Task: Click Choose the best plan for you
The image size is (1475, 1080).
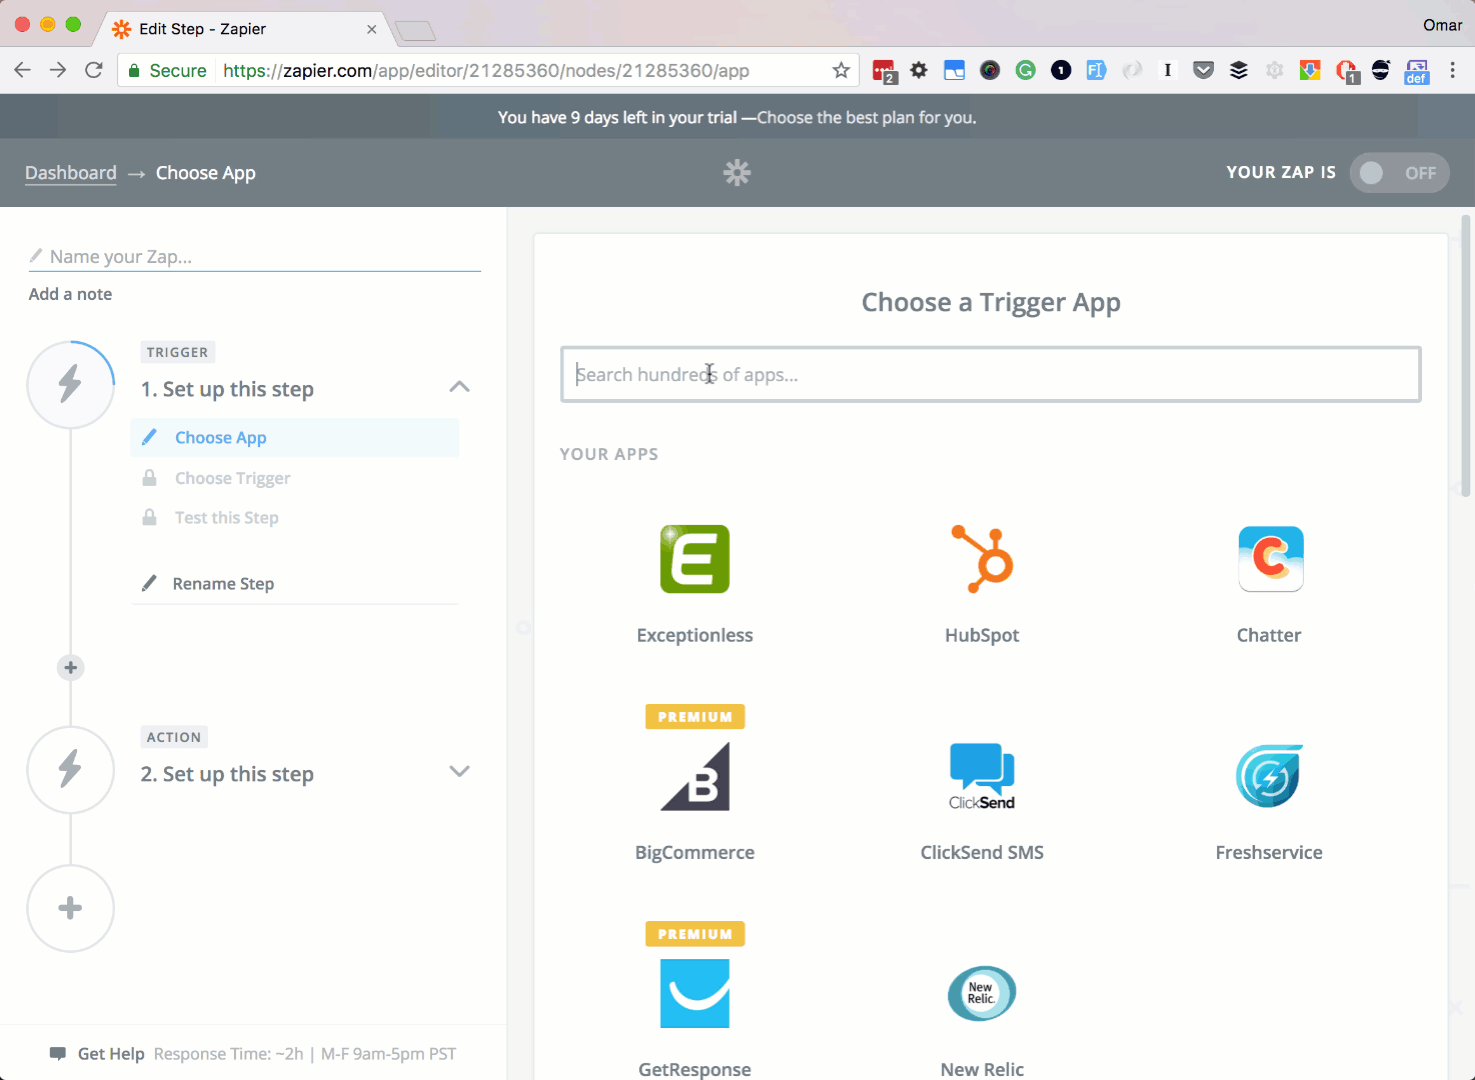Action: pos(867,117)
